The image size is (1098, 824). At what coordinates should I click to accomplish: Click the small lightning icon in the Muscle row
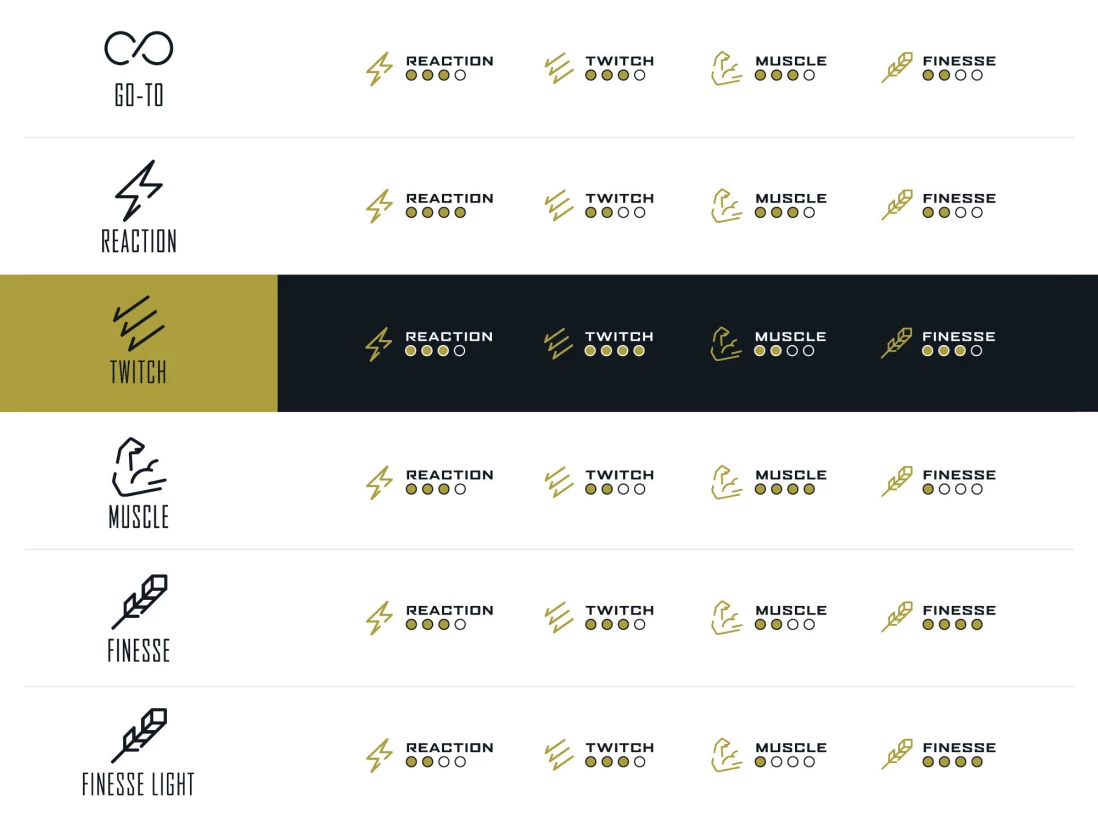click(379, 482)
